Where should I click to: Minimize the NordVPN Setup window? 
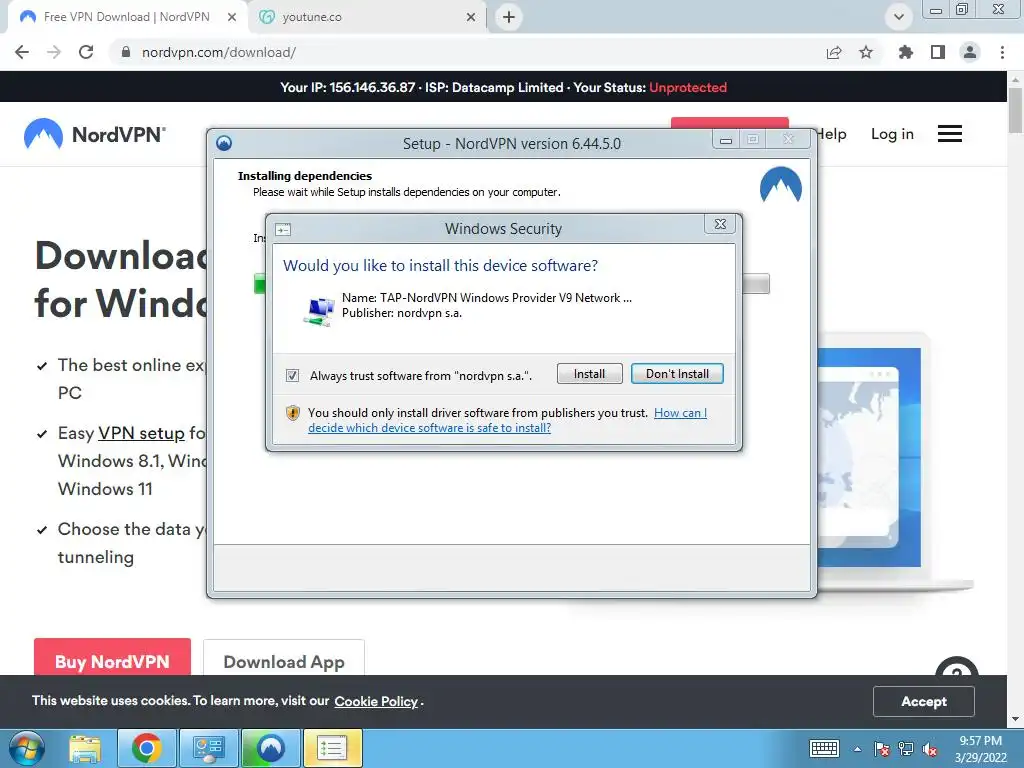tap(726, 140)
